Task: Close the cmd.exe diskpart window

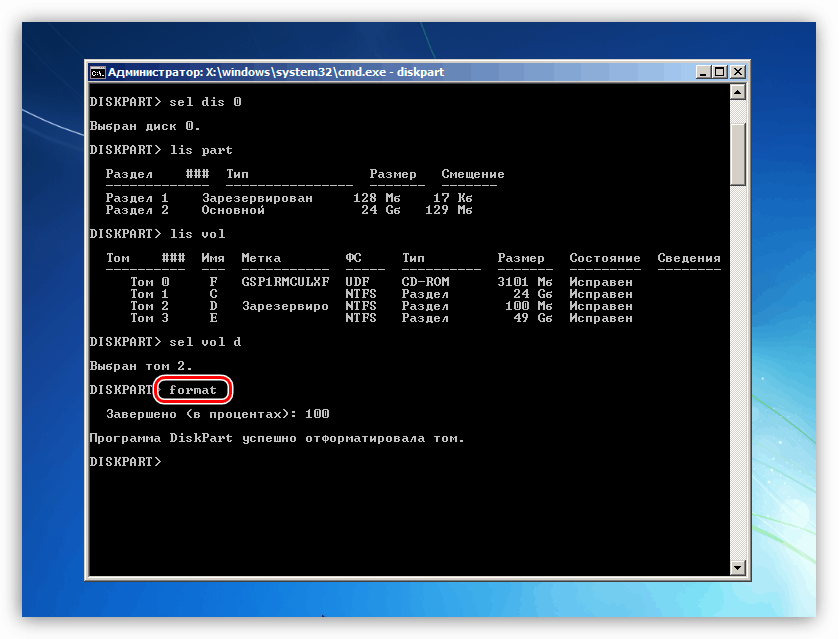Action: (738, 72)
